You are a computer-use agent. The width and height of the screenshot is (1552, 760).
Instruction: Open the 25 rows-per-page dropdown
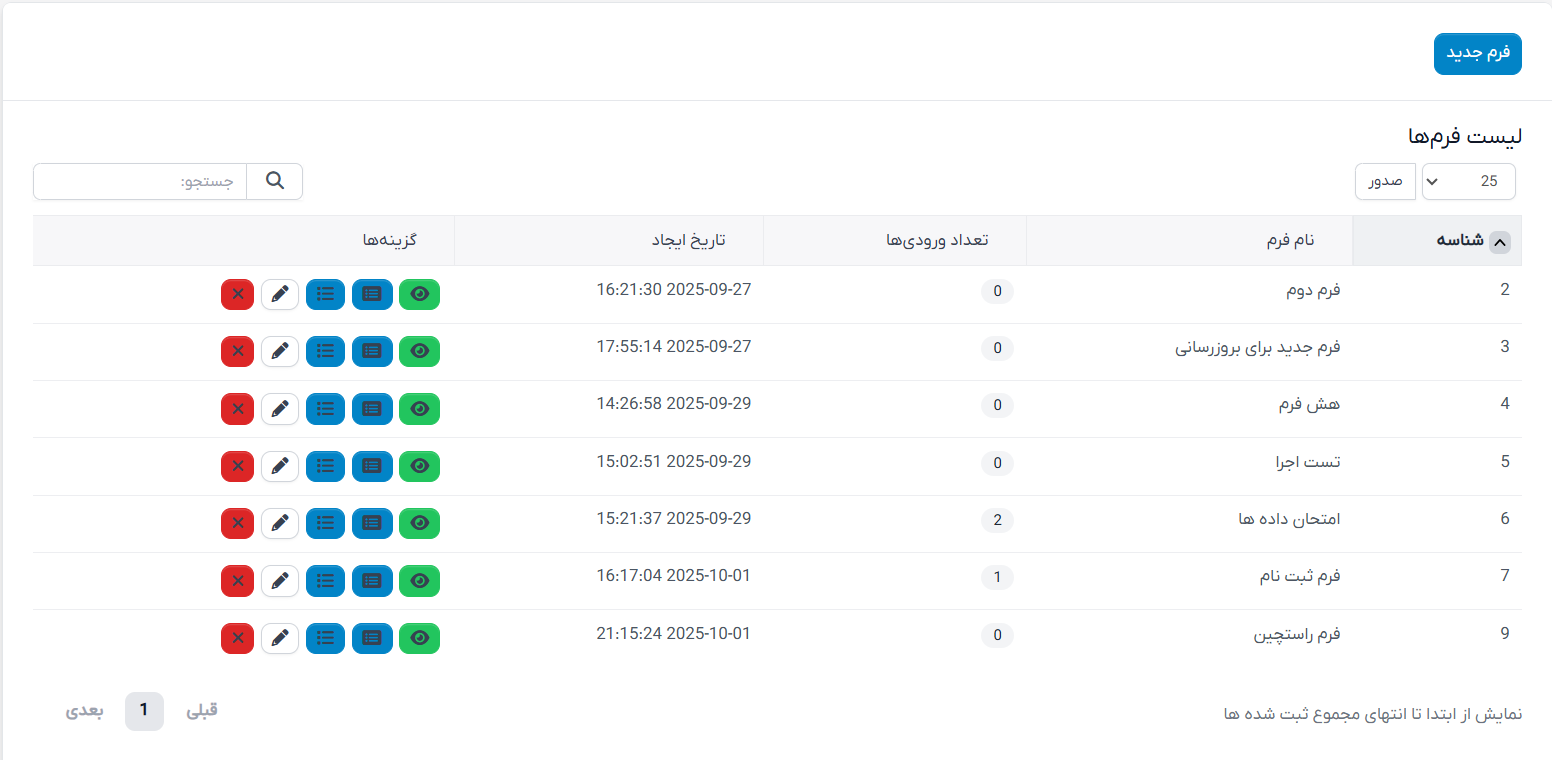[1468, 181]
